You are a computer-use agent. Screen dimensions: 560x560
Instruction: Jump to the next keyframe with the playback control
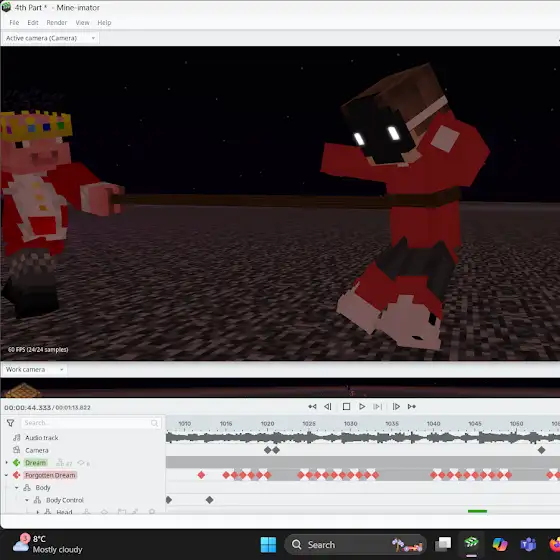tap(412, 406)
